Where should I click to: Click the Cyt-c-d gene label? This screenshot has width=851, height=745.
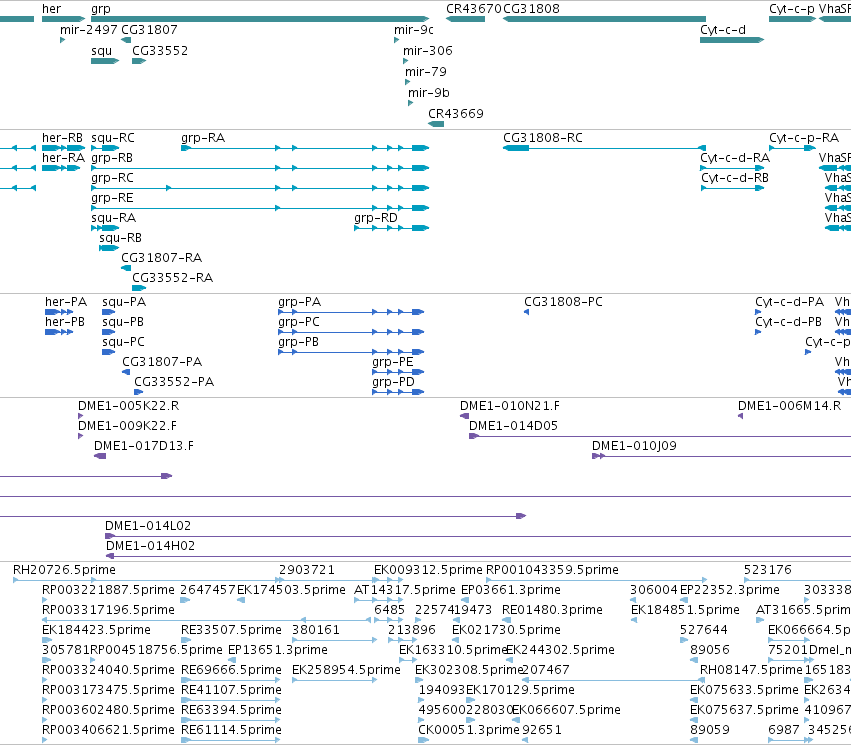pos(723,30)
